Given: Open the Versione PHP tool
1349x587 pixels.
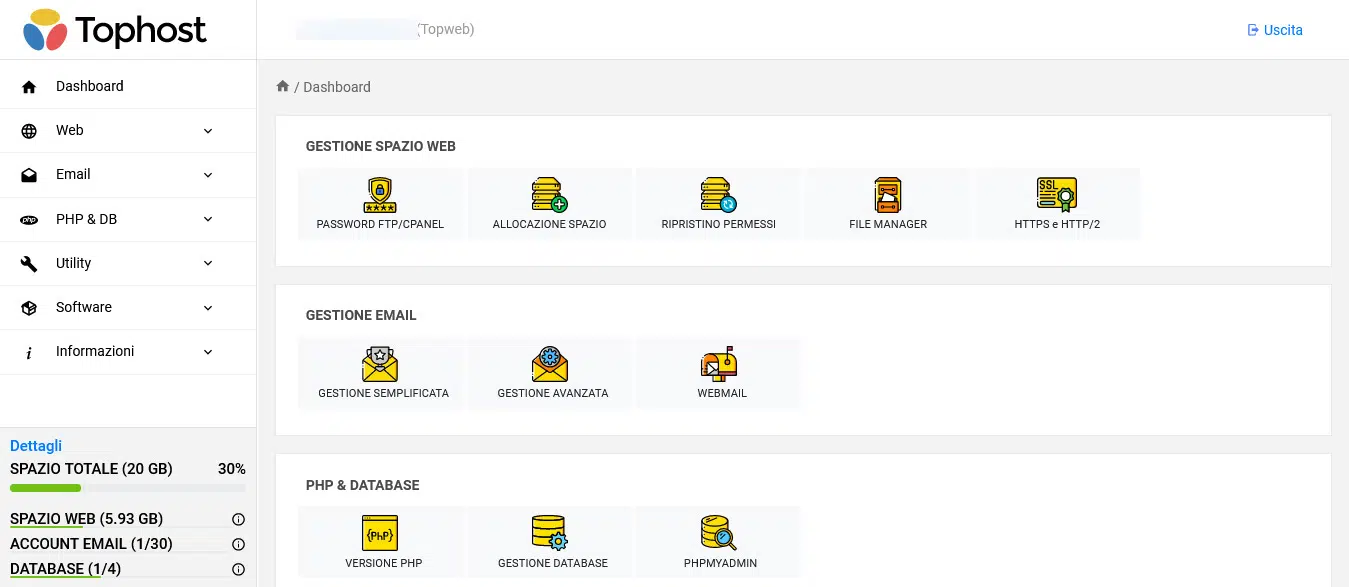Looking at the screenshot, I should (382, 541).
